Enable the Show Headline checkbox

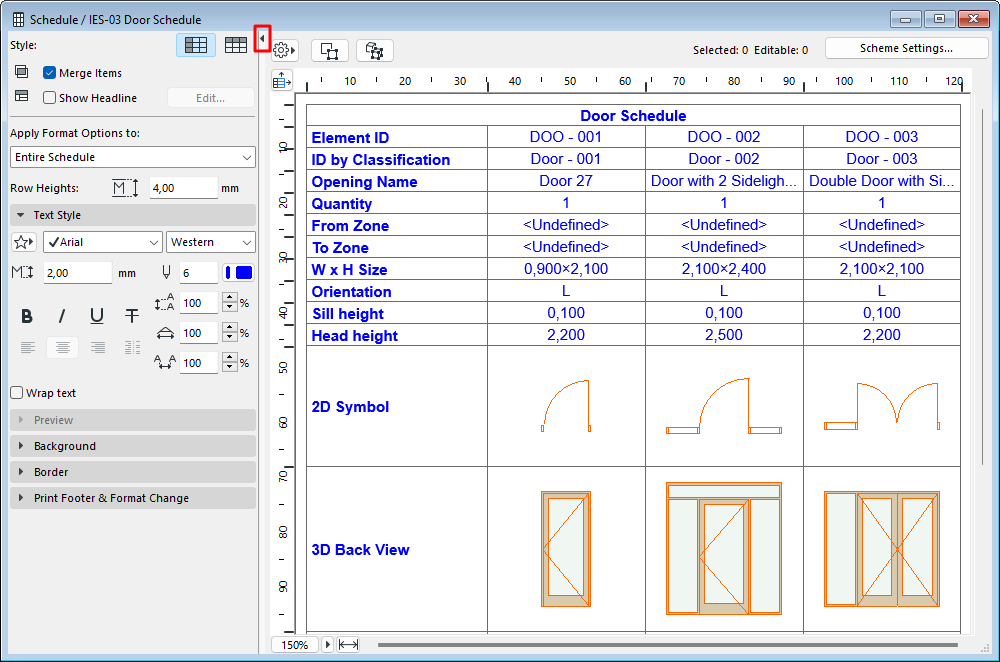pos(49,98)
